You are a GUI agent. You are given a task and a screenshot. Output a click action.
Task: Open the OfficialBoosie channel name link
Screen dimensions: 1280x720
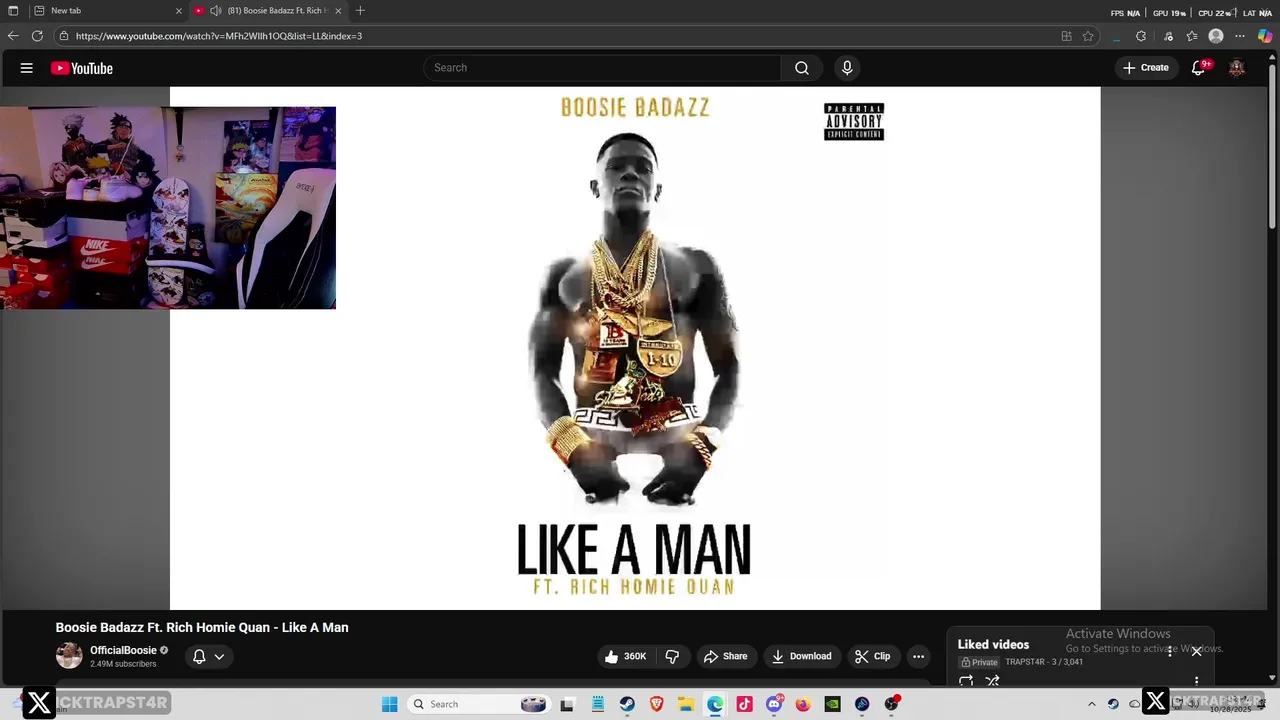click(x=124, y=650)
